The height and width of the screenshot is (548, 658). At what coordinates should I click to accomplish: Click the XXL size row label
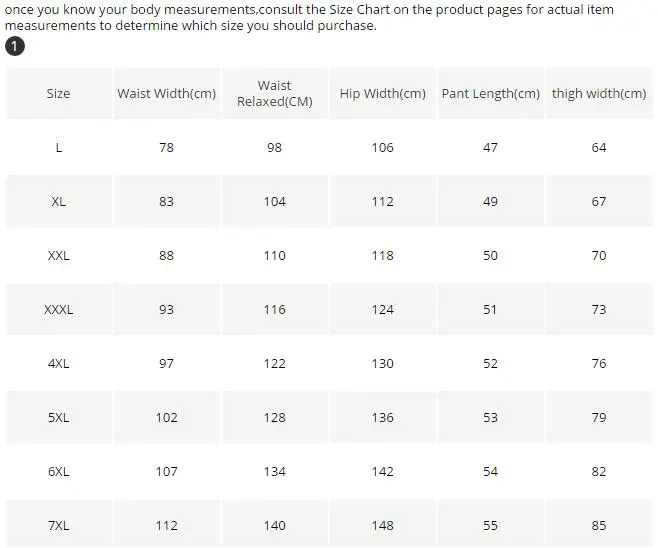pos(58,255)
